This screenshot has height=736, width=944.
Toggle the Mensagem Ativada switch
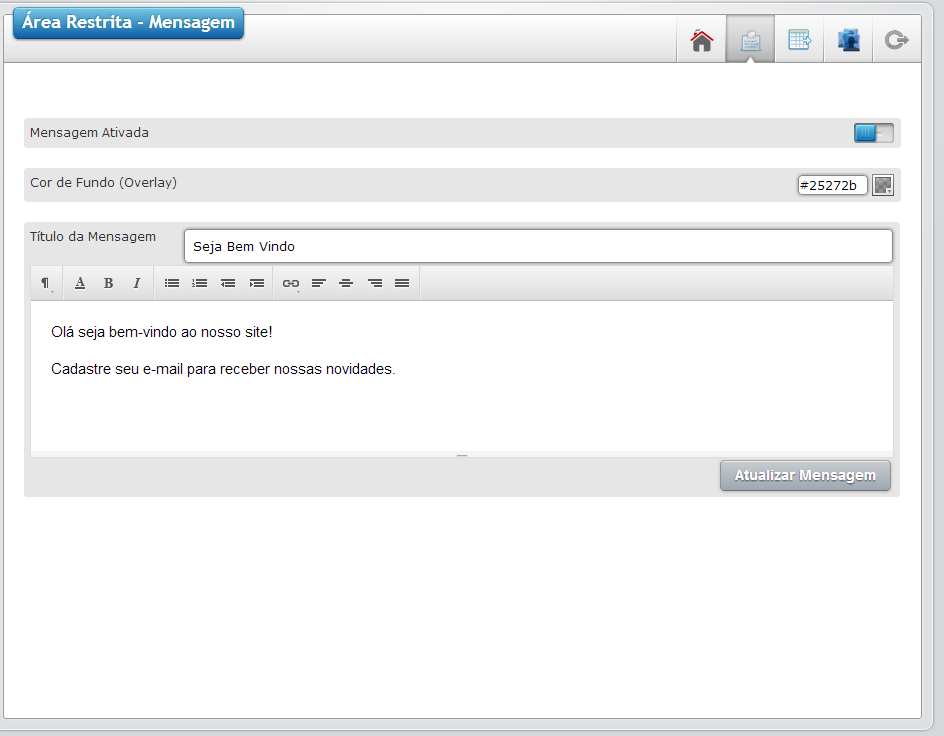point(873,133)
